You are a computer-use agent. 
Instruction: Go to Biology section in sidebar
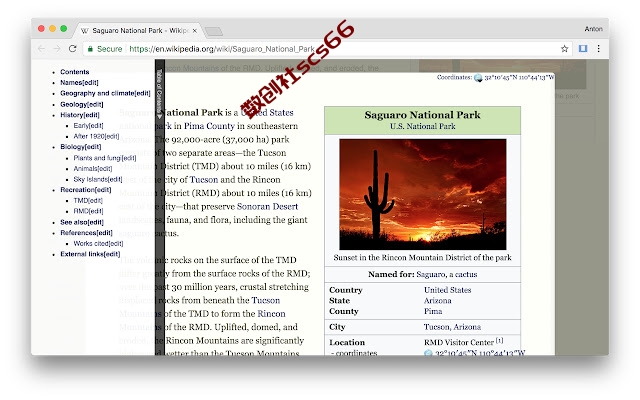point(80,147)
